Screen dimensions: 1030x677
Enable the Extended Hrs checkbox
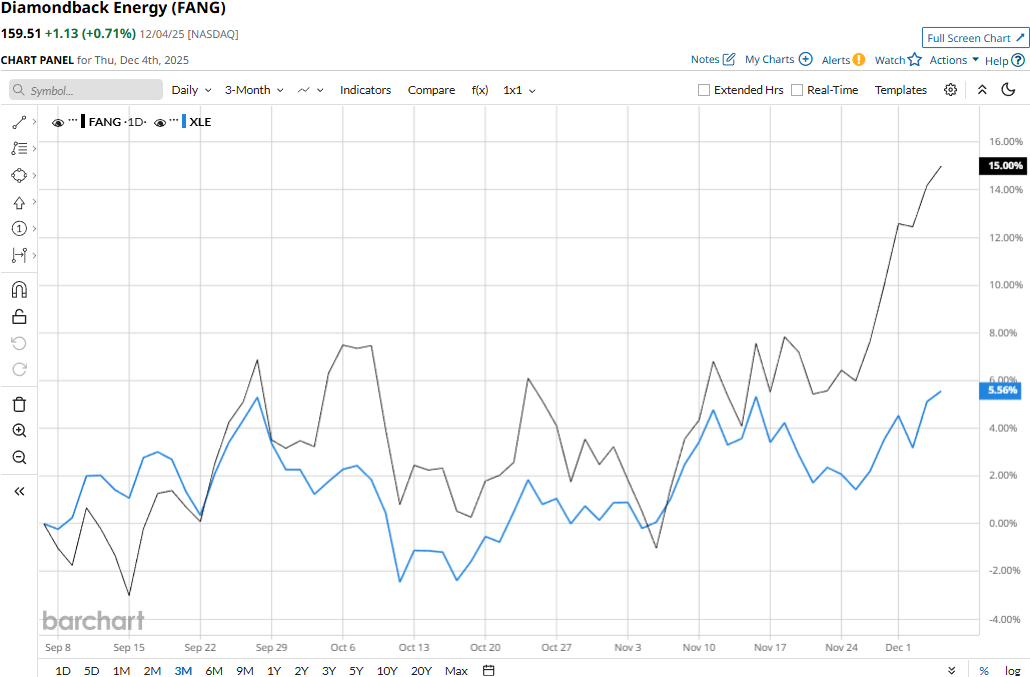coord(704,90)
